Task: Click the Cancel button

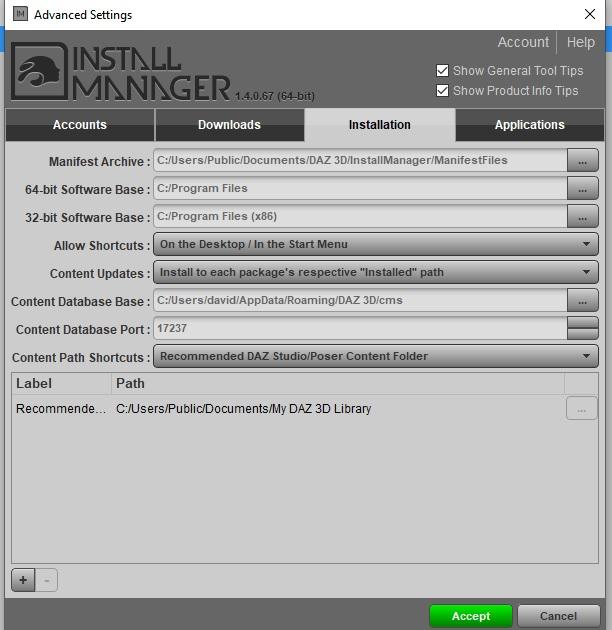Action: tap(559, 616)
